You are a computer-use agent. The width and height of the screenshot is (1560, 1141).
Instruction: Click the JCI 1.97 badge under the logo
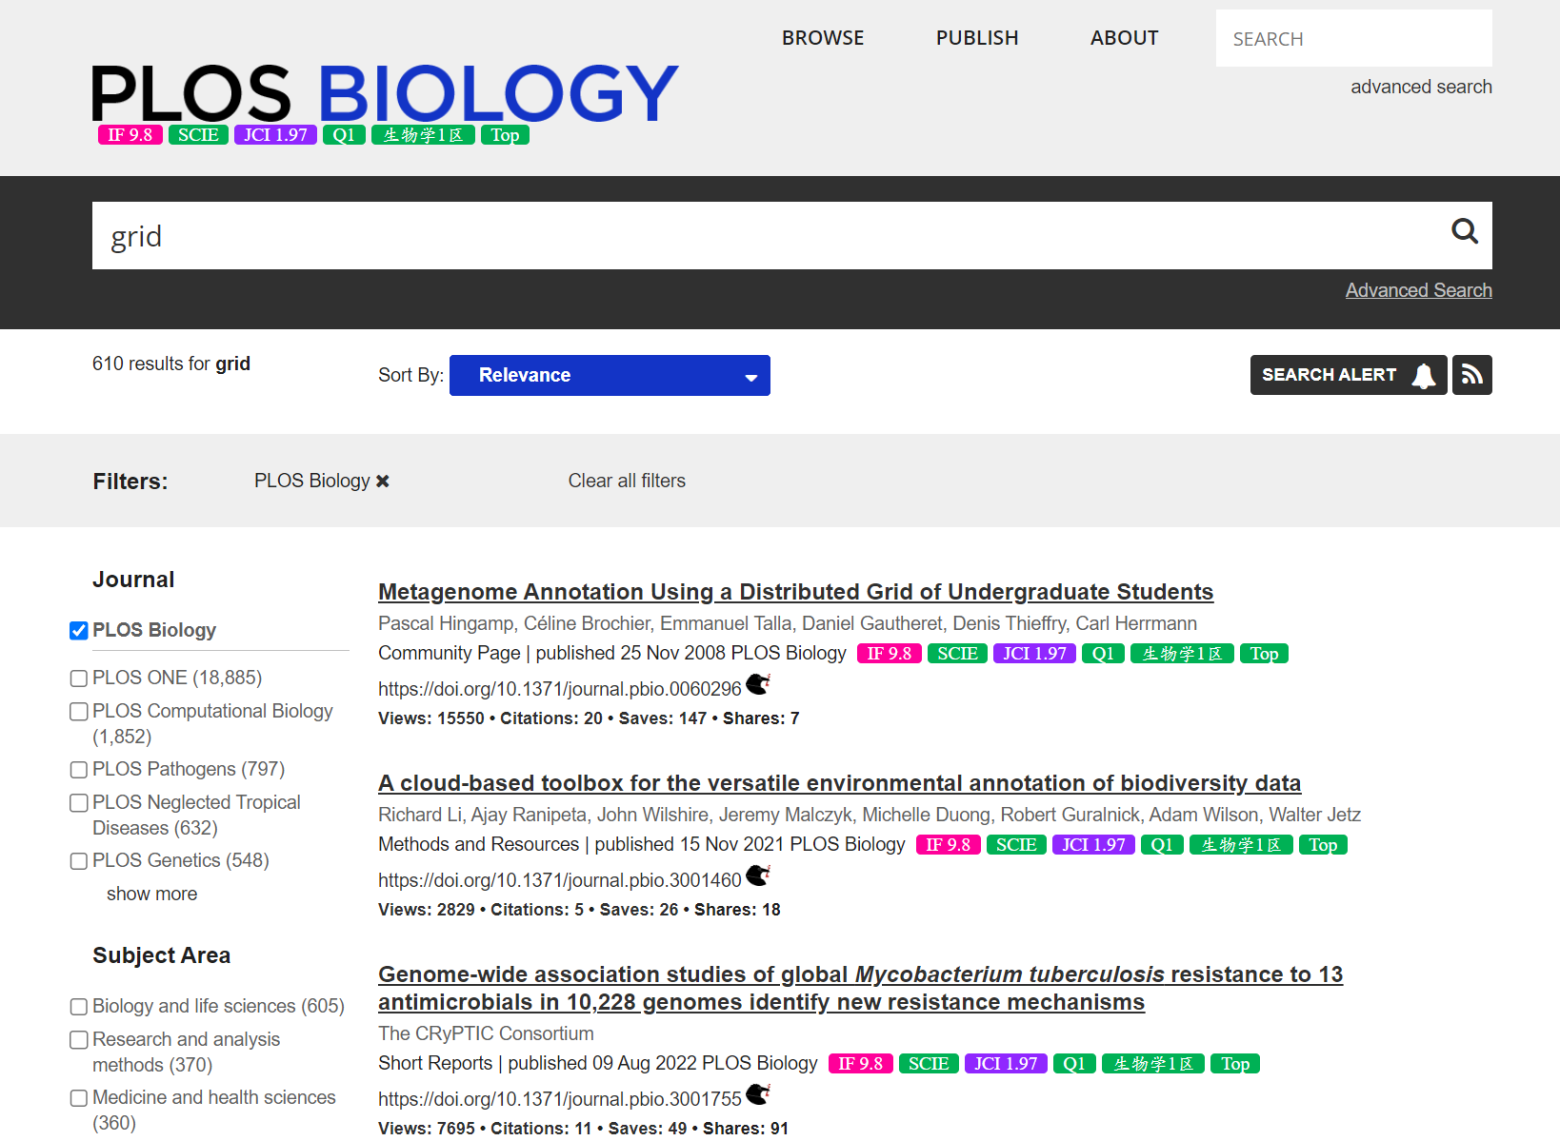[274, 134]
